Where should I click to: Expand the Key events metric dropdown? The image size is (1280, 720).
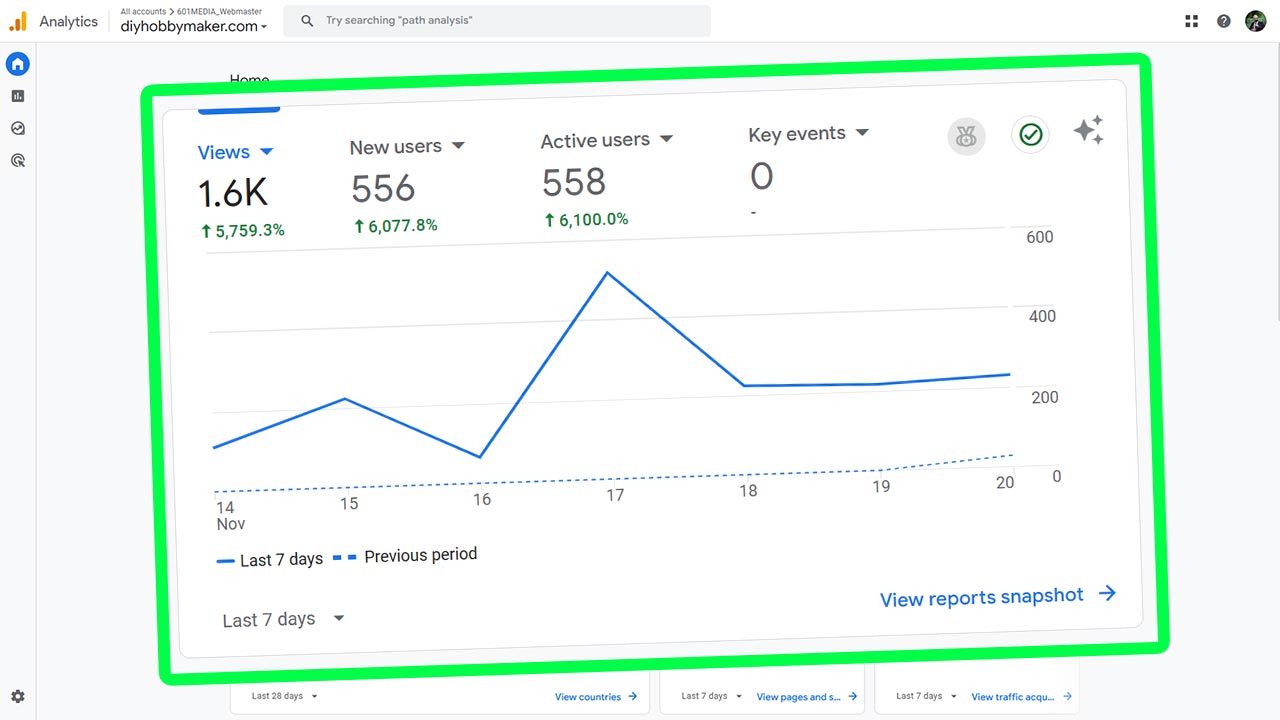pos(862,132)
